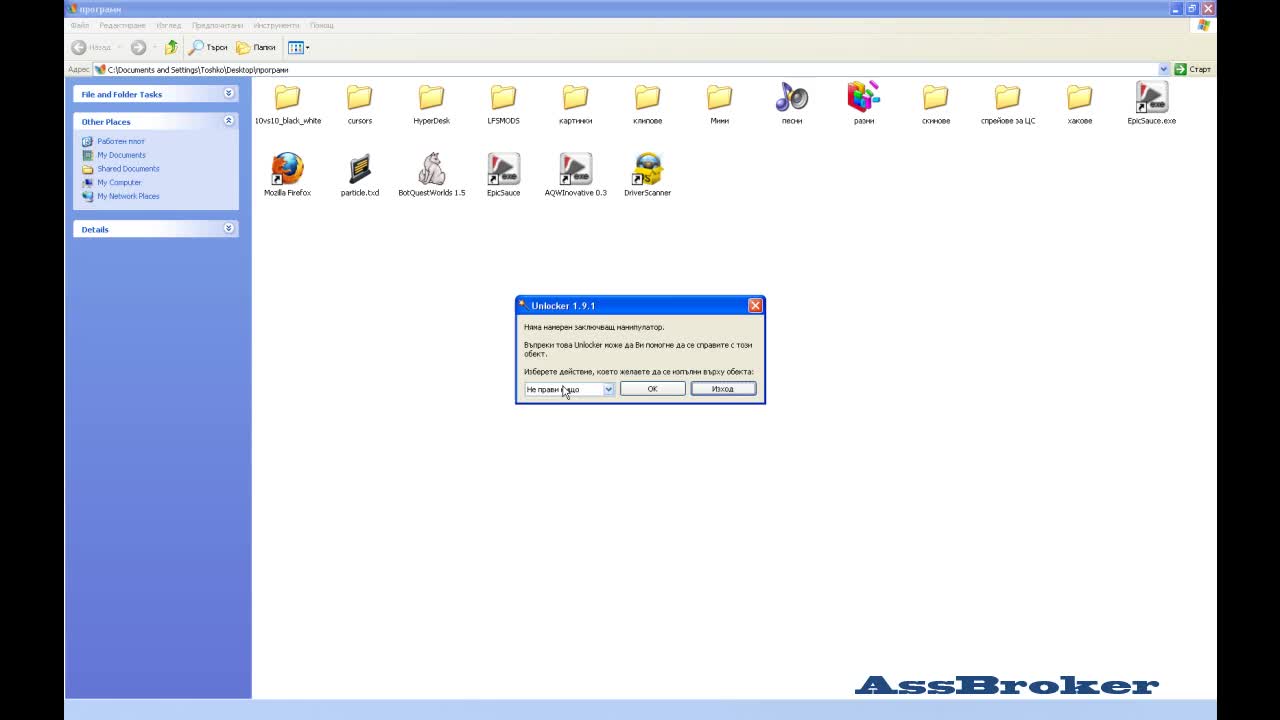
Task: Open the Views dropdown in toolbar
Action: [x=298, y=47]
